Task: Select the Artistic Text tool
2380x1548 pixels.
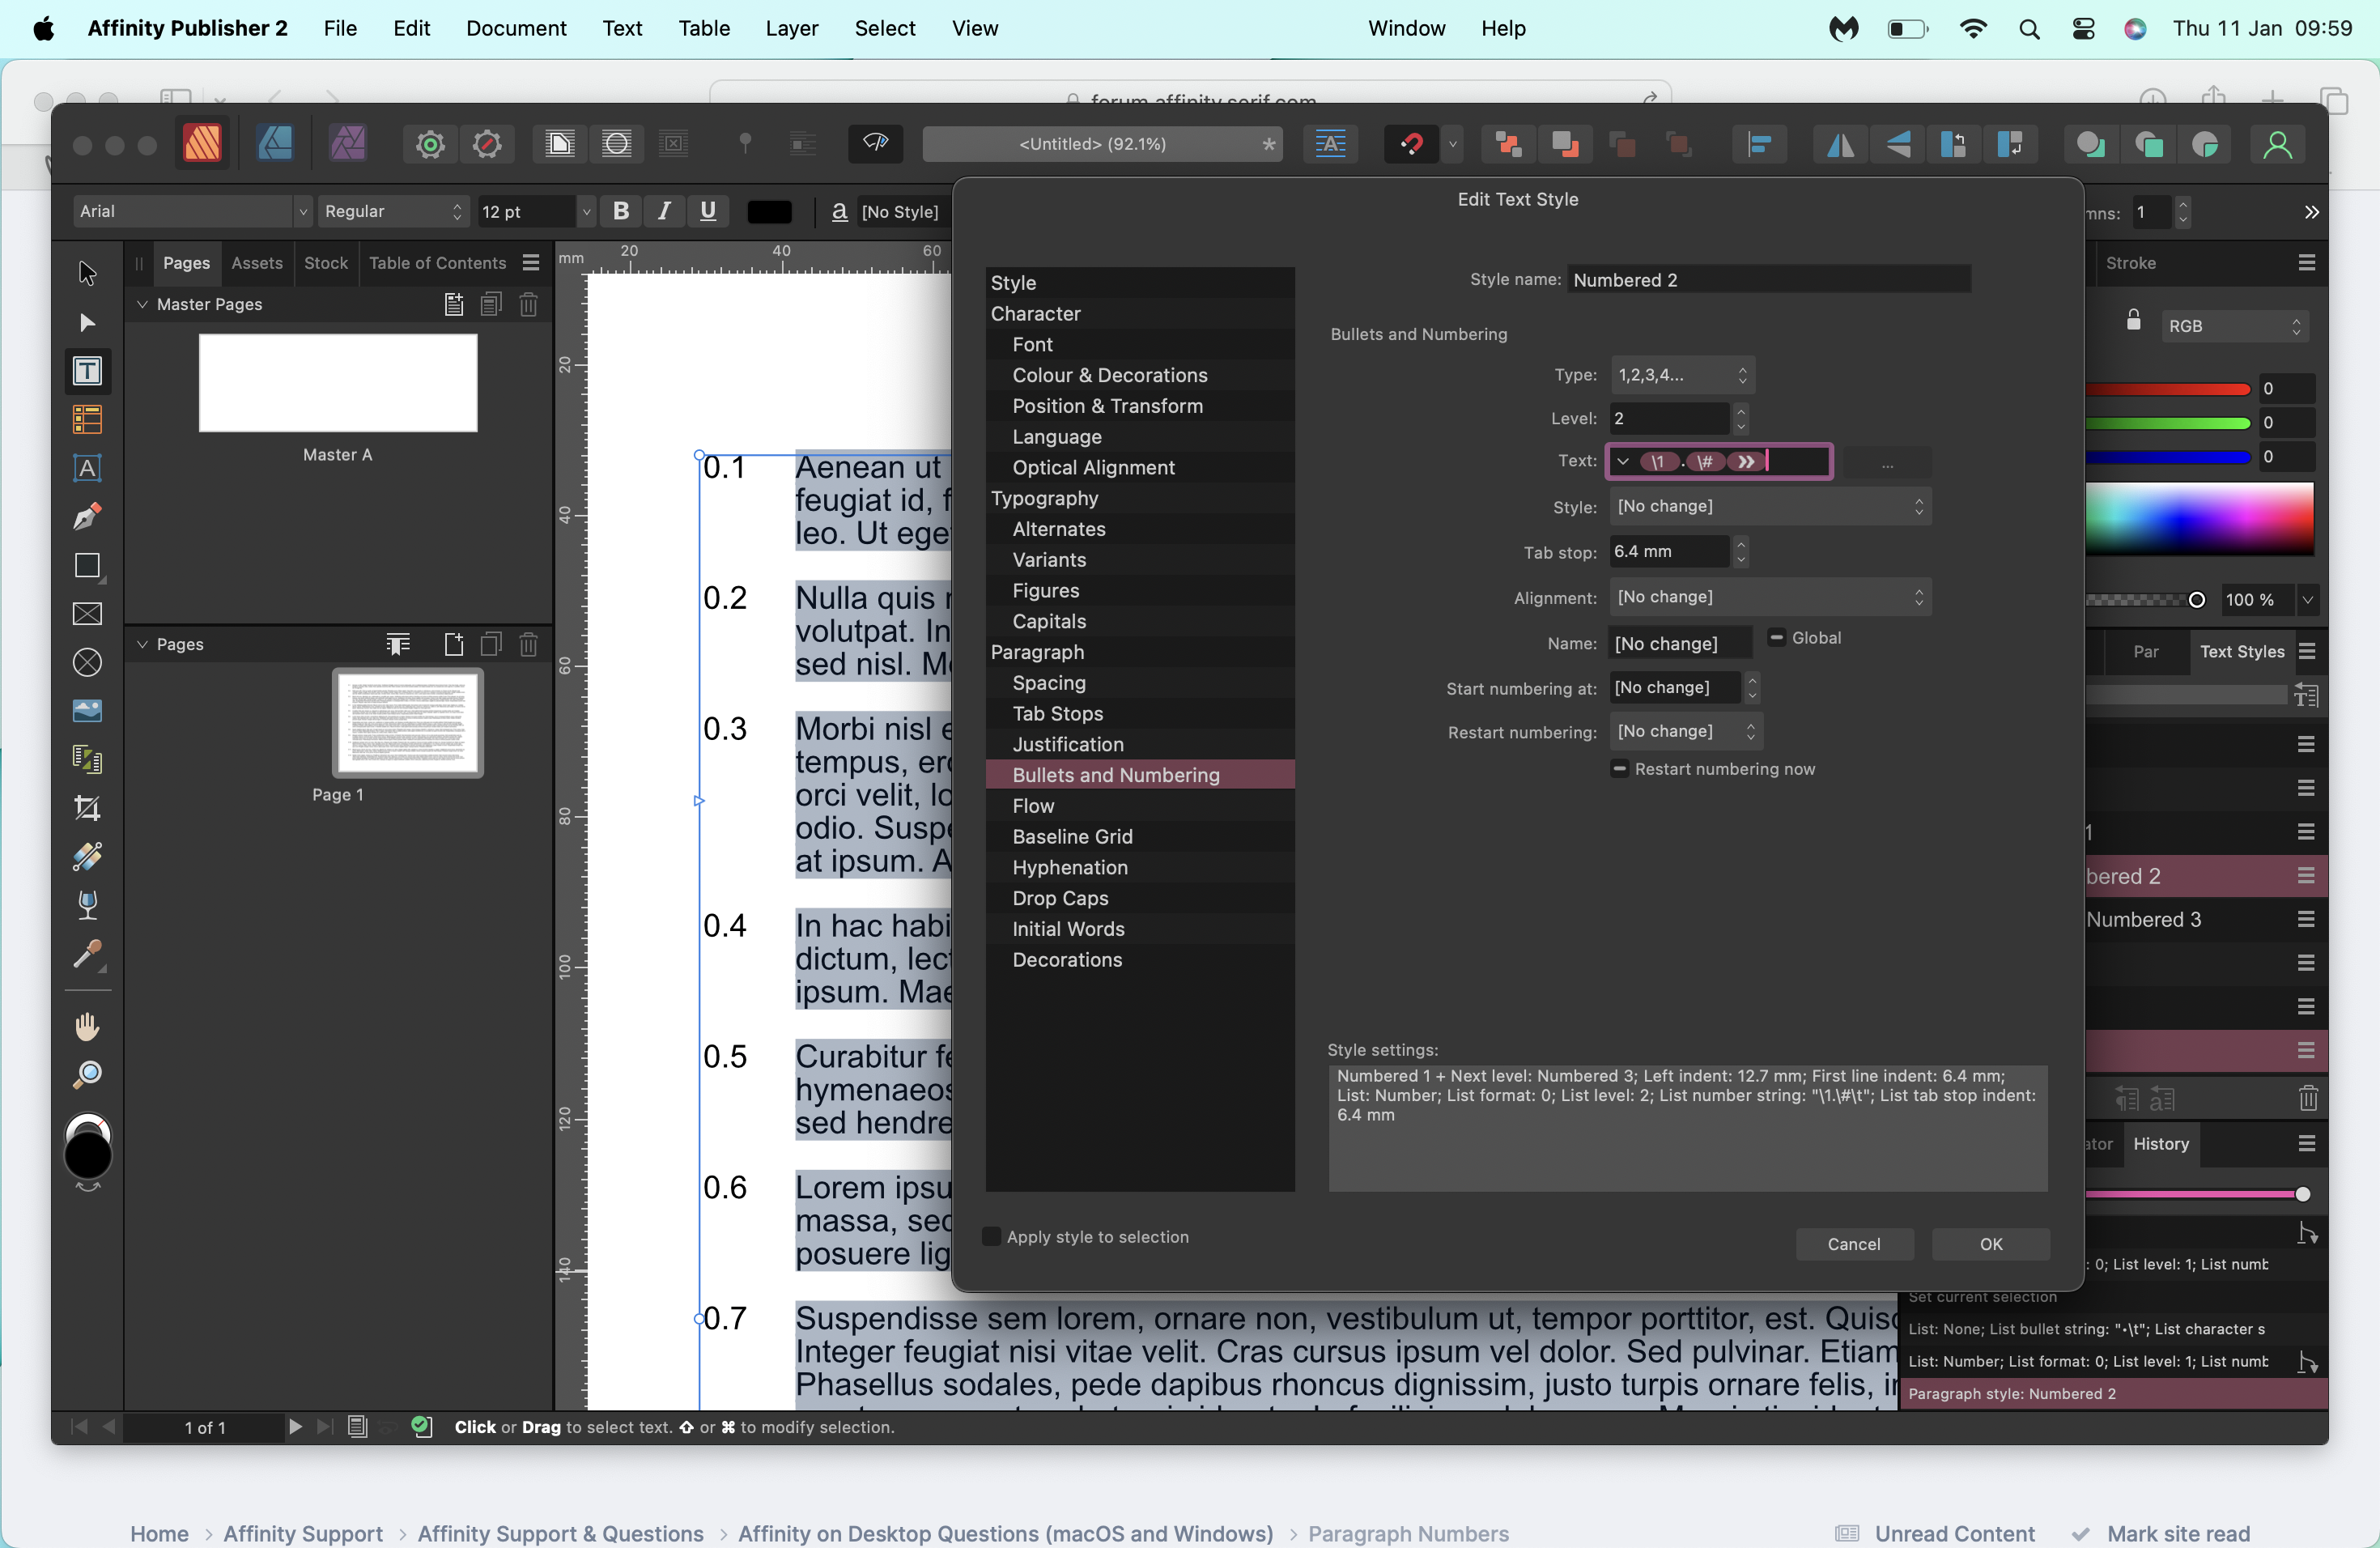Action: pos(88,468)
